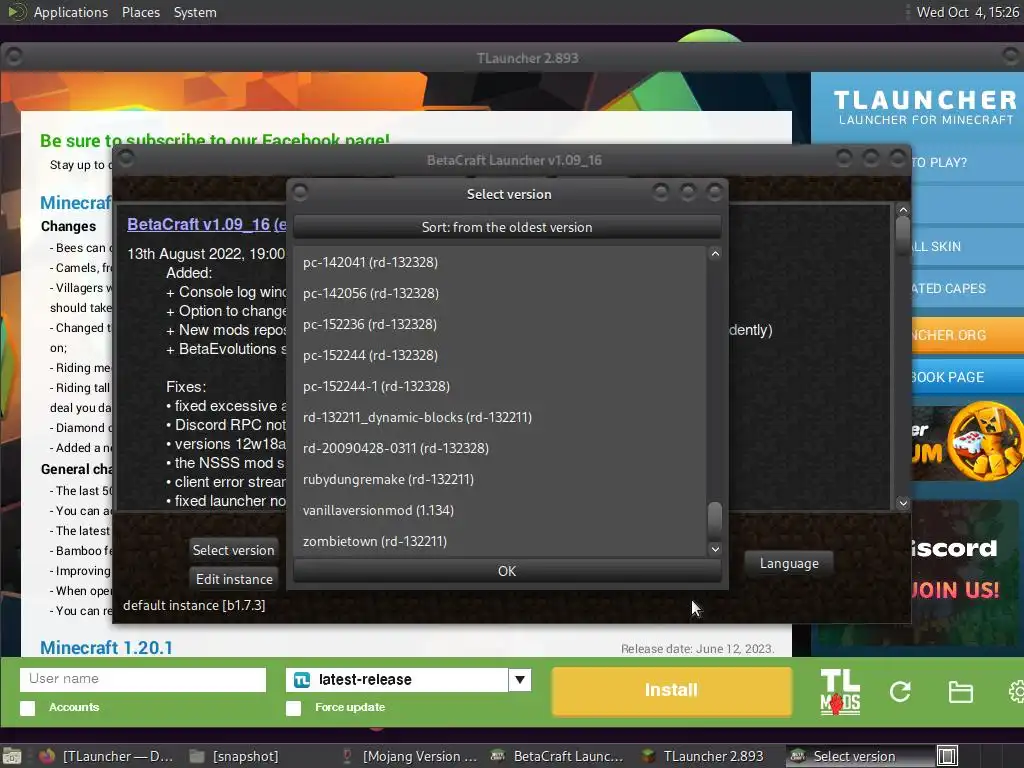Click Select version dialog menu button

click(x=300, y=193)
